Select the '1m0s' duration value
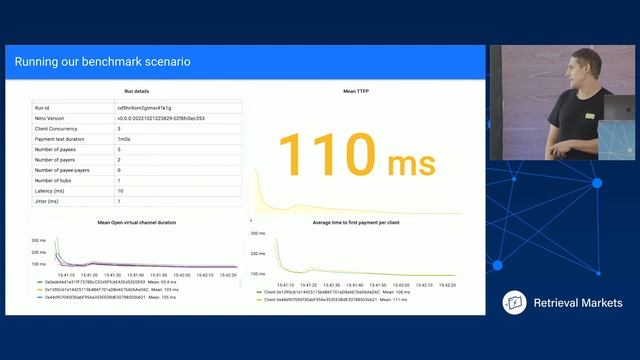Viewport: 640px width, 360px height. coord(178,139)
